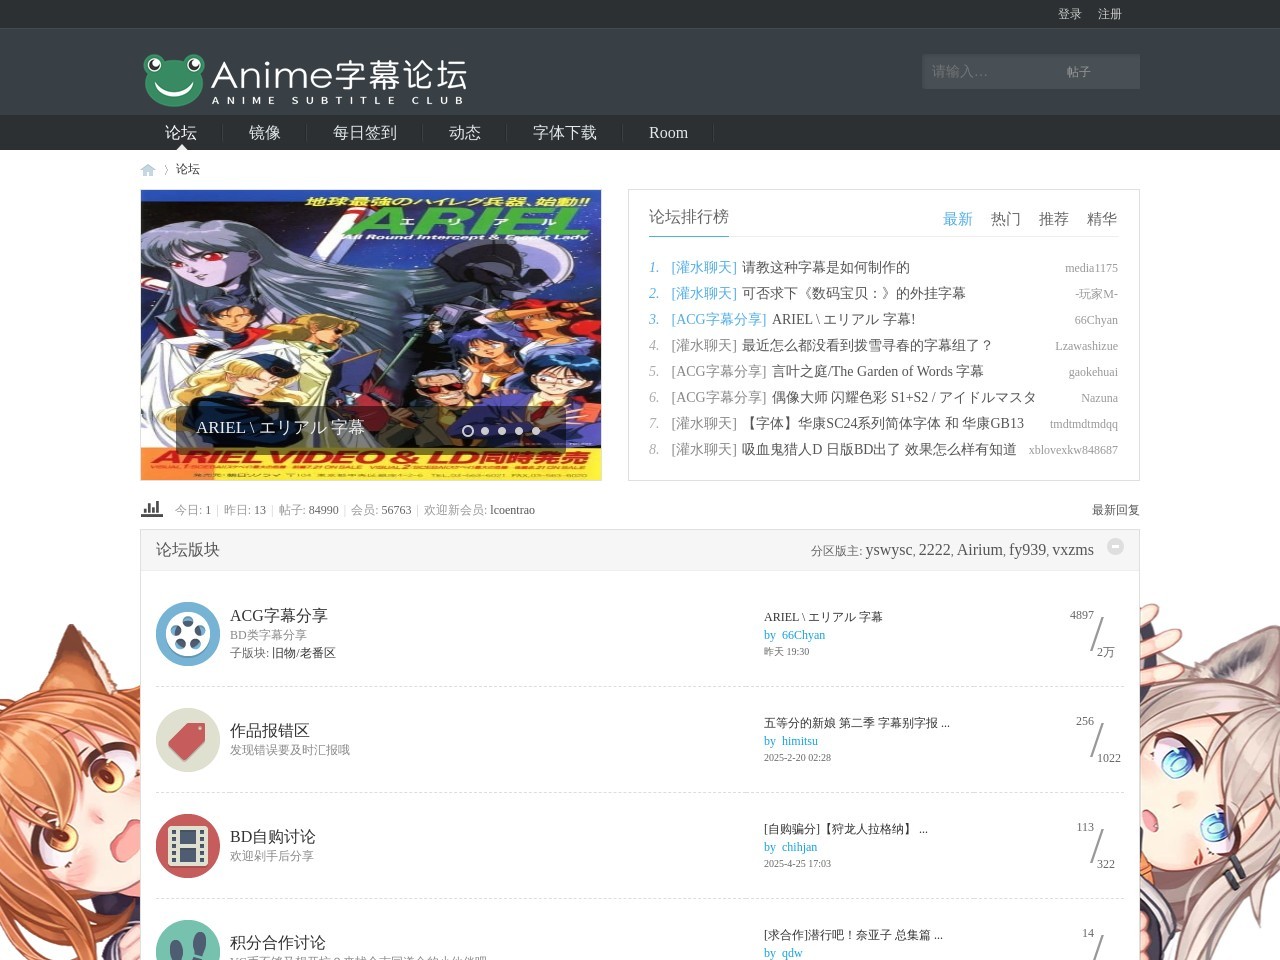This screenshot has height=960, width=1280.
Task: Open user 66Chyan in ranking list
Action: coord(1096,320)
